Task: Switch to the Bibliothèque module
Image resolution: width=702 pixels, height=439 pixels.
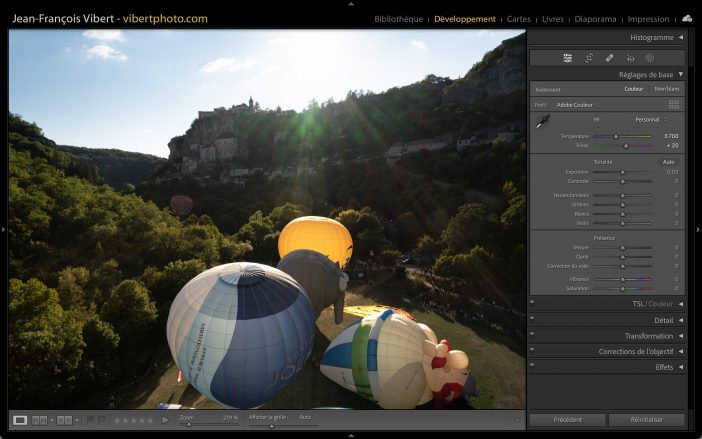Action: tap(399, 19)
